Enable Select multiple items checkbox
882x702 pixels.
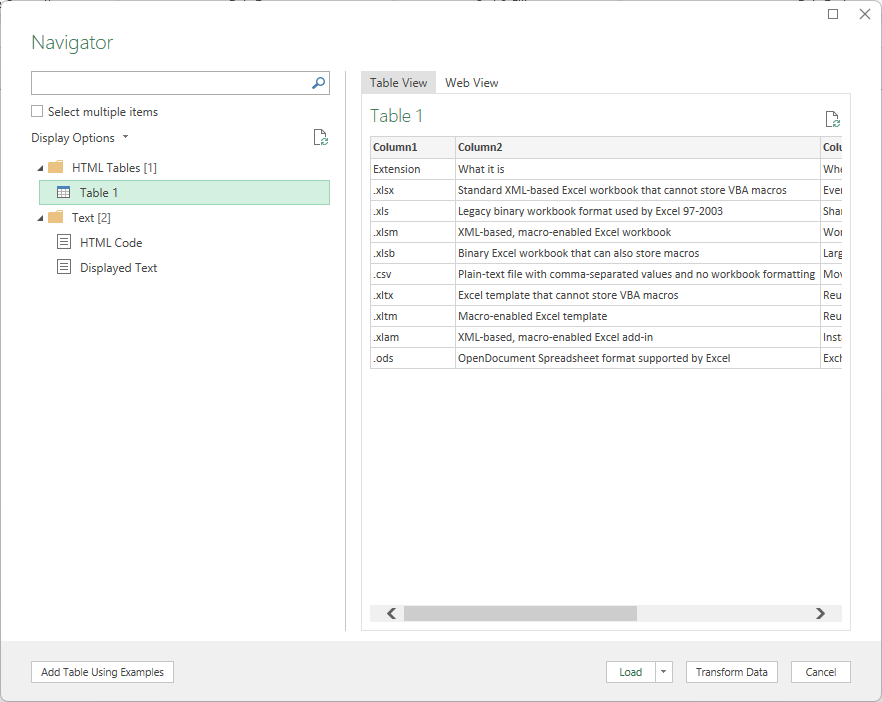point(37,111)
